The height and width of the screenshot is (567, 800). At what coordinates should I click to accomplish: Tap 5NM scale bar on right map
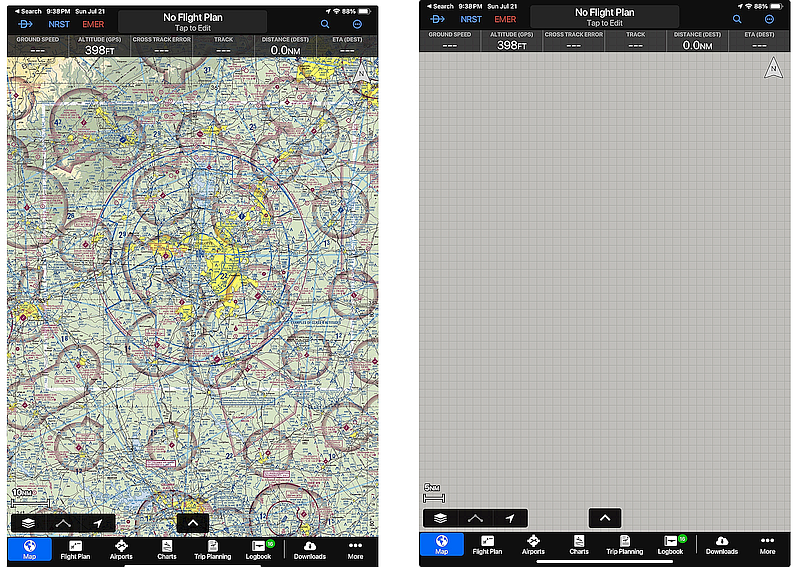(434, 493)
